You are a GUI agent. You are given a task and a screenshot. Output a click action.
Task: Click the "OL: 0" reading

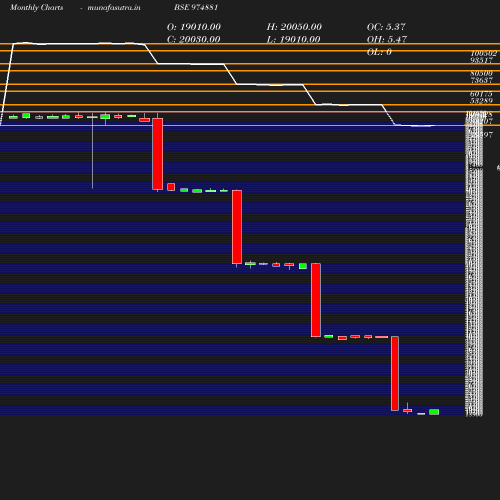click(379, 52)
